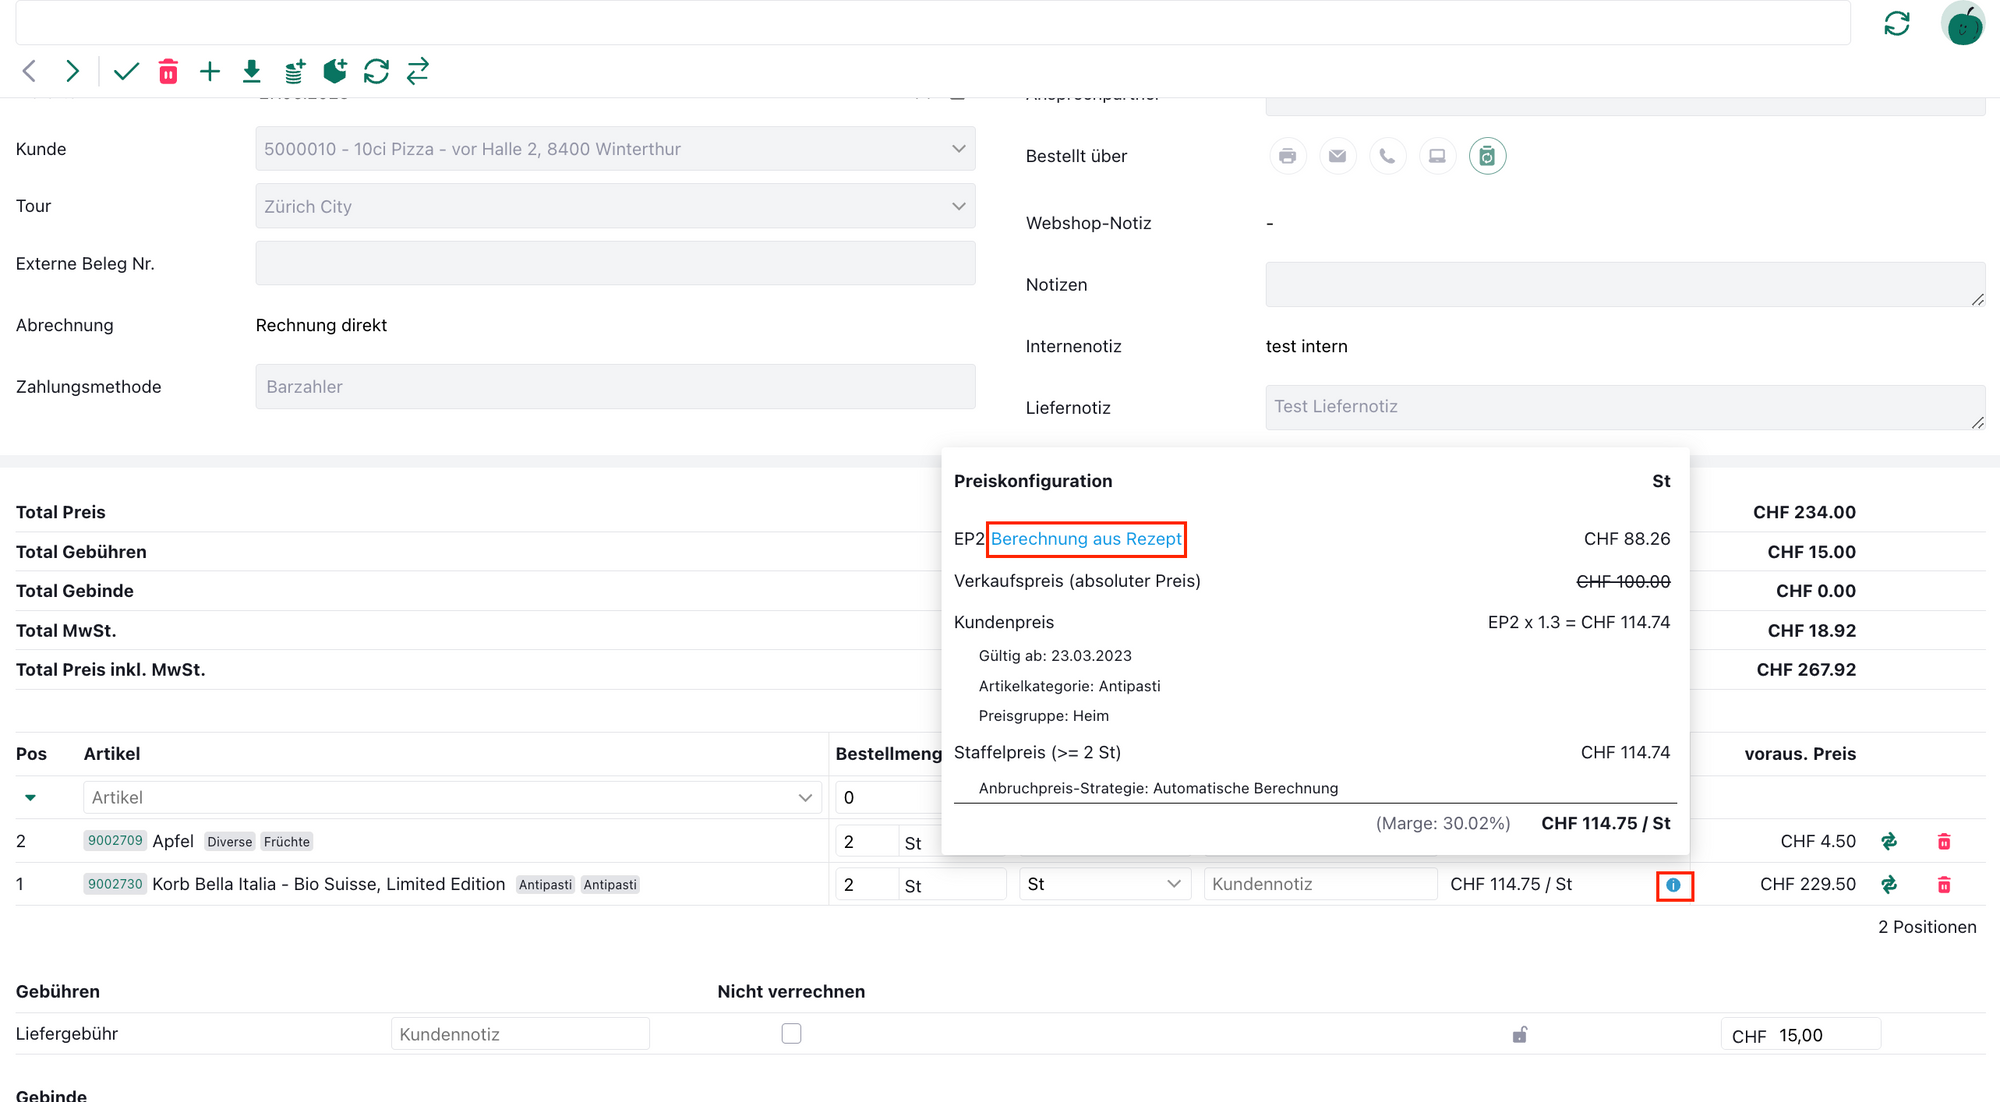Select phone as Bestellt über channel
The image size is (2000, 1102).
1387,156
